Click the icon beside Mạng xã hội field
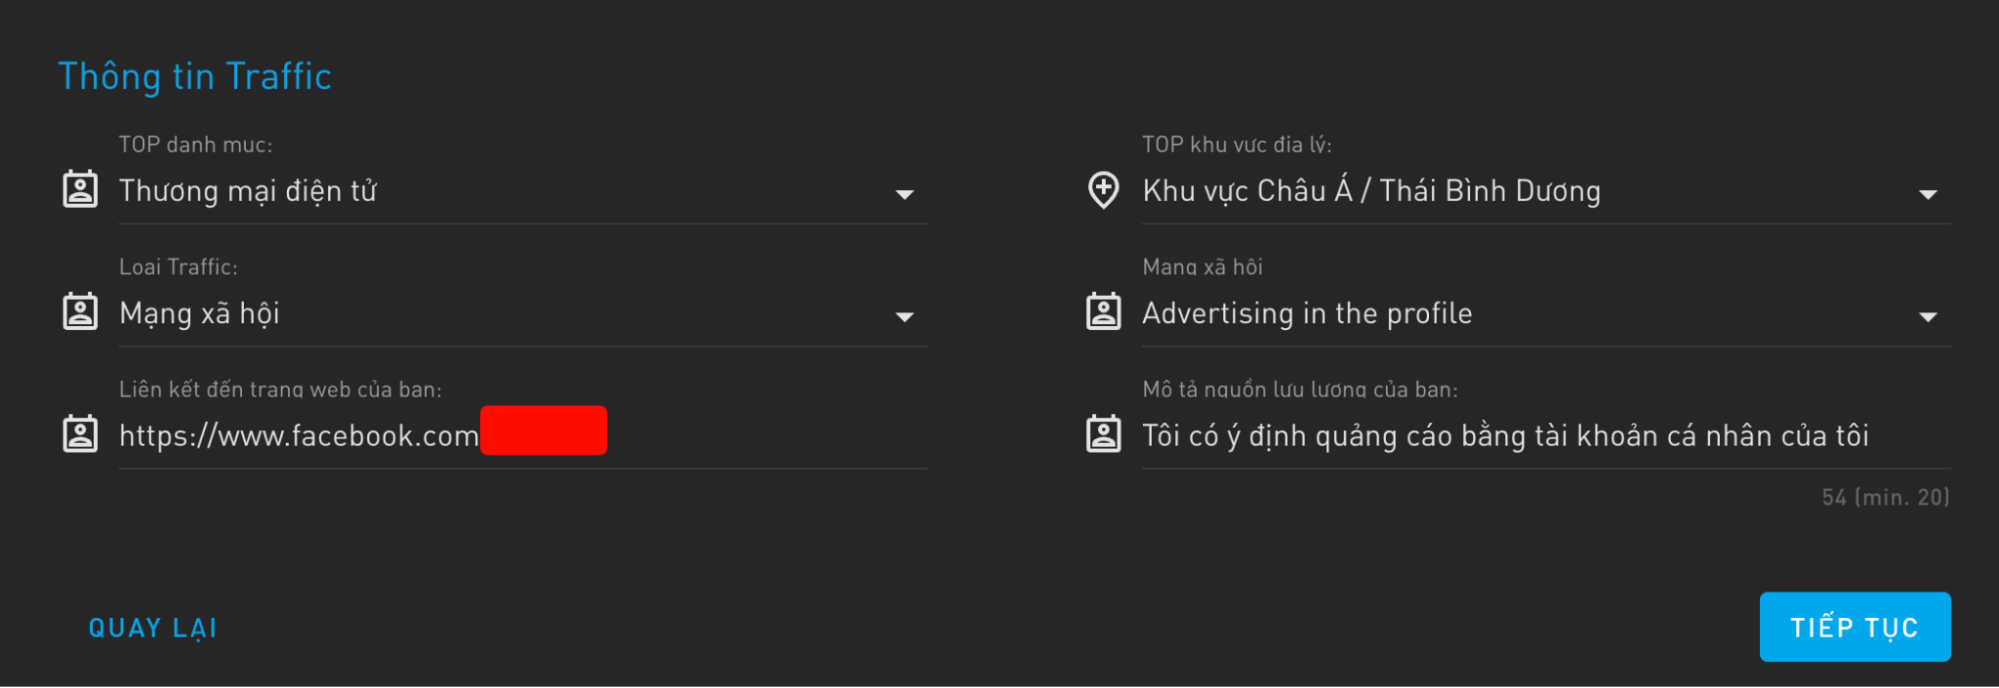Image resolution: width=1999 pixels, height=688 pixels. click(x=1103, y=312)
